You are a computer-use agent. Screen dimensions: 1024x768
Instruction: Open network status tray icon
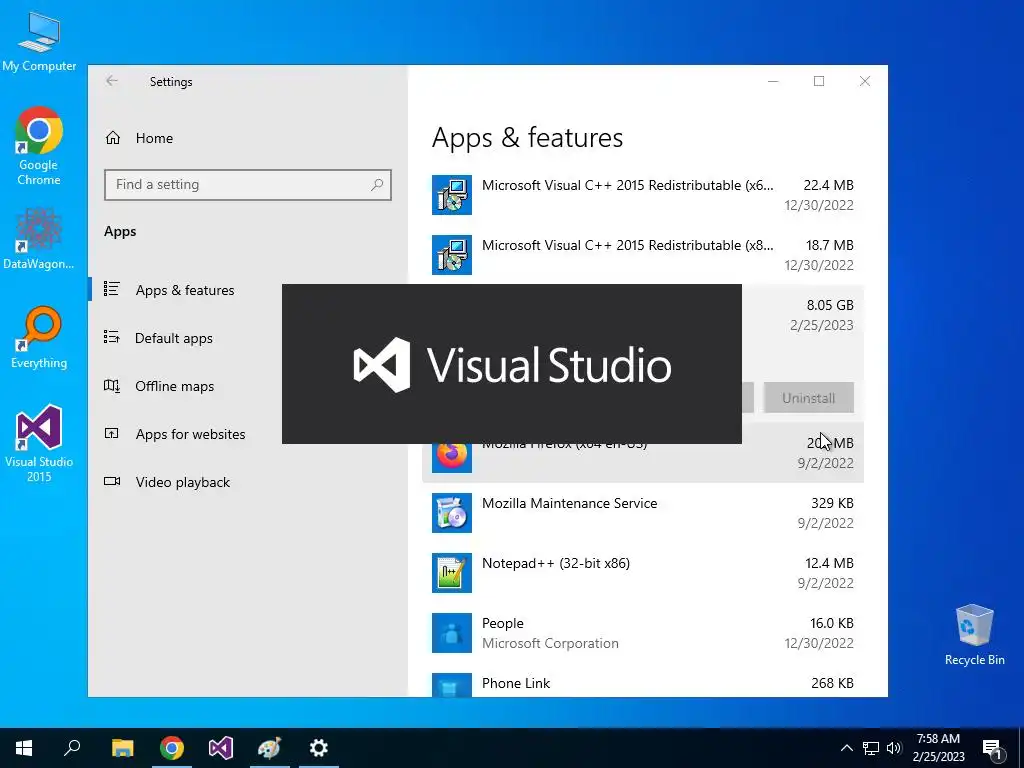(871, 748)
